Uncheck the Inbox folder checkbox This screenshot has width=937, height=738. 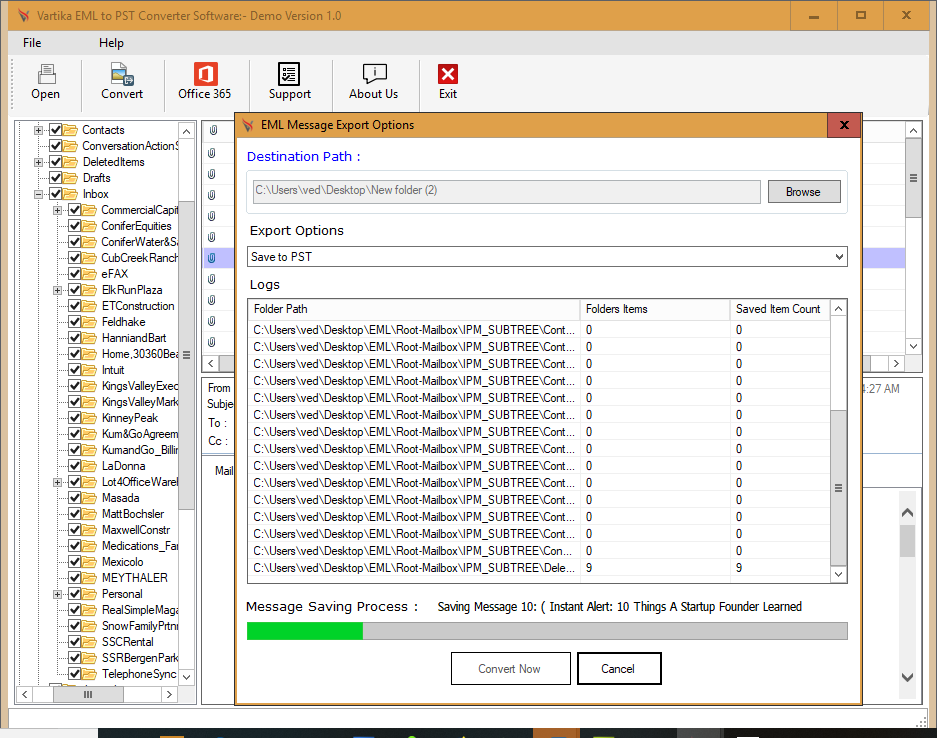56,194
